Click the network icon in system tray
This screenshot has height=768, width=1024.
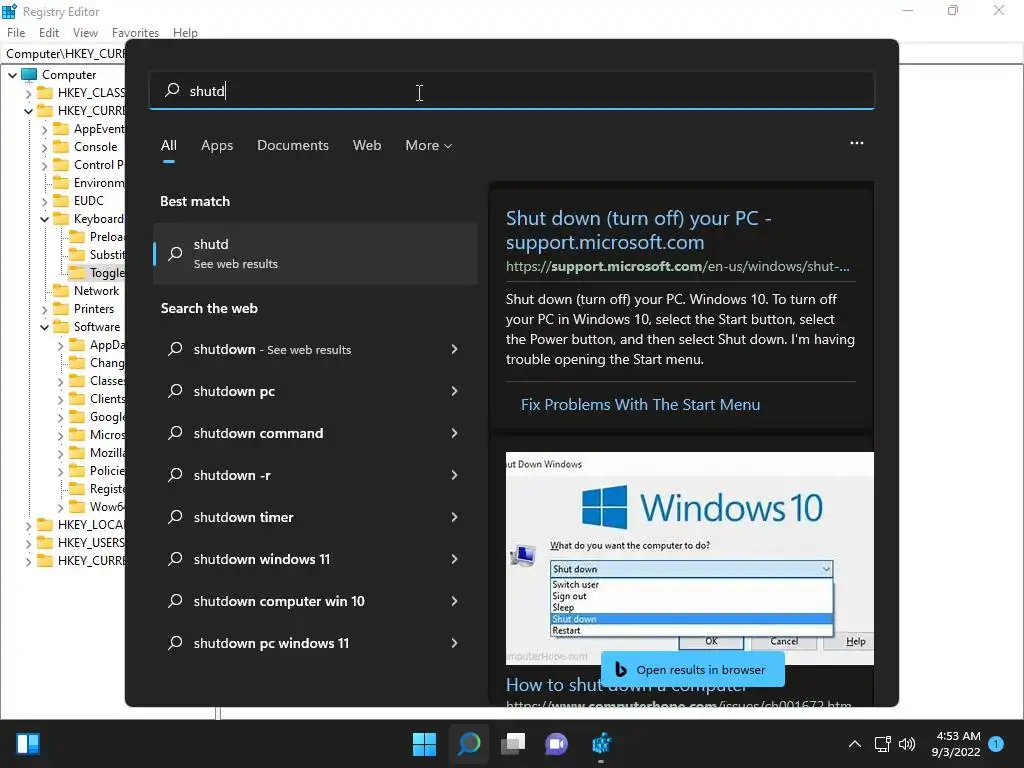tap(882, 744)
